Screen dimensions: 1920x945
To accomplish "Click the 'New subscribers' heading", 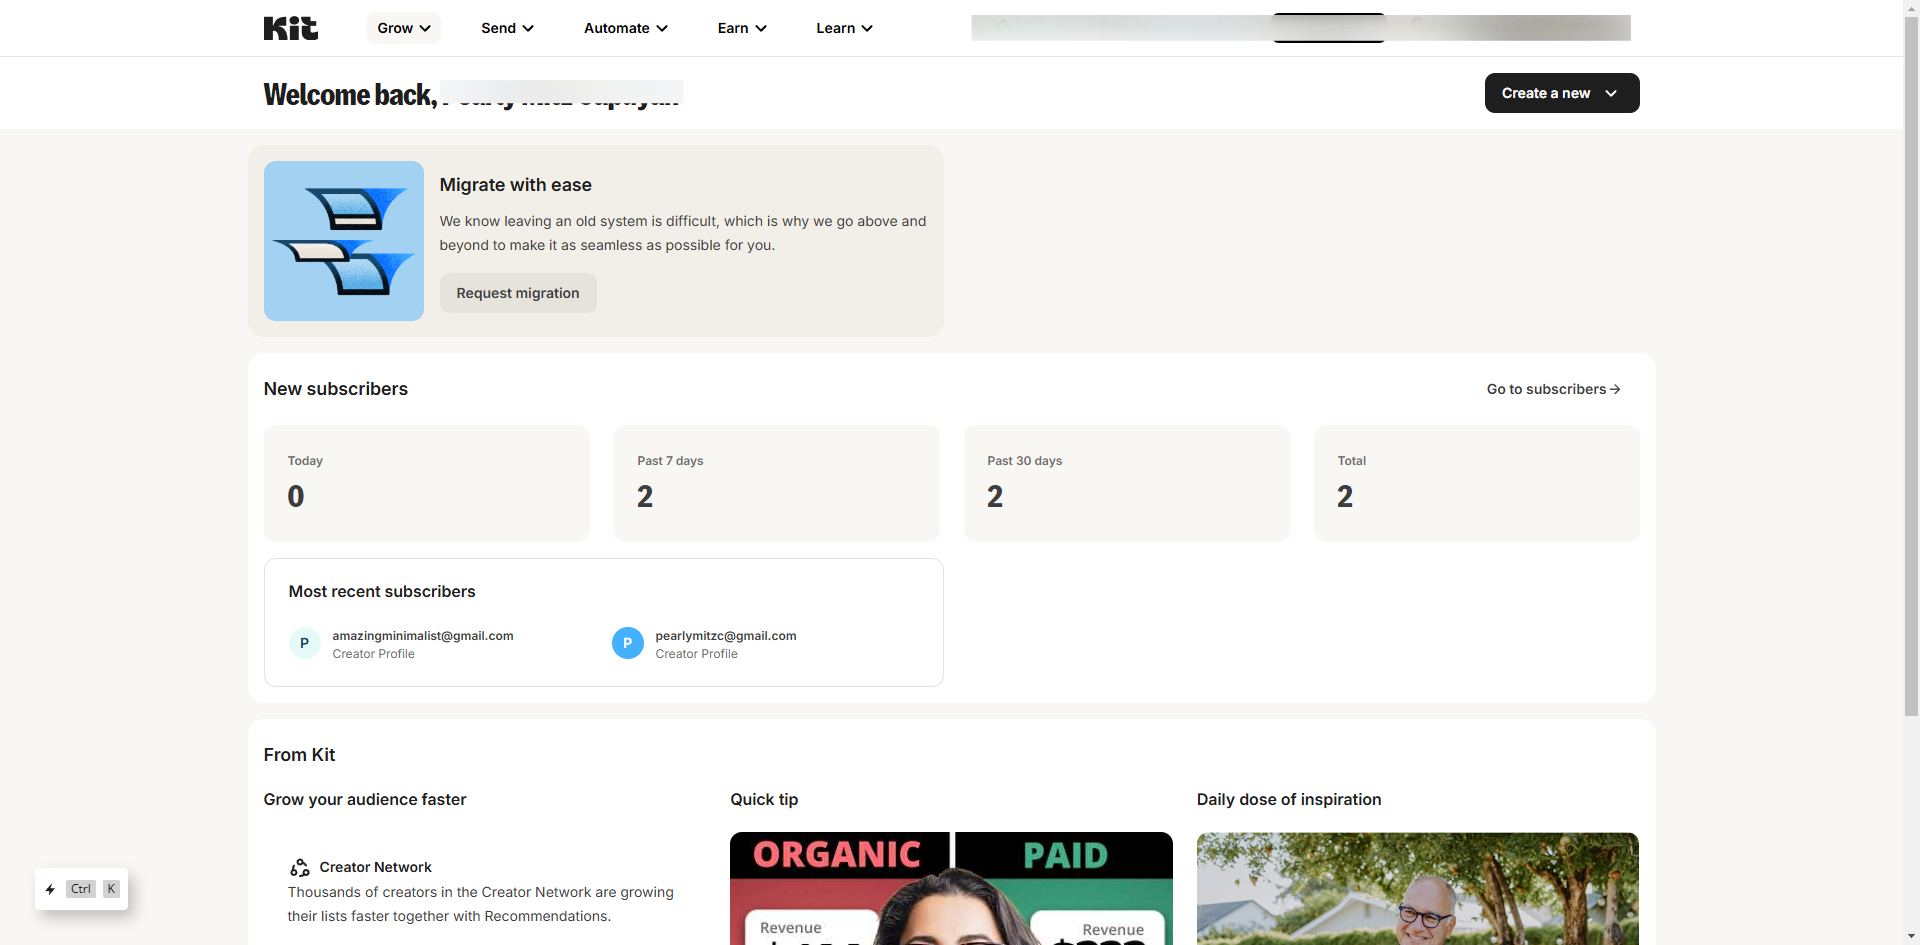I will coord(336,389).
